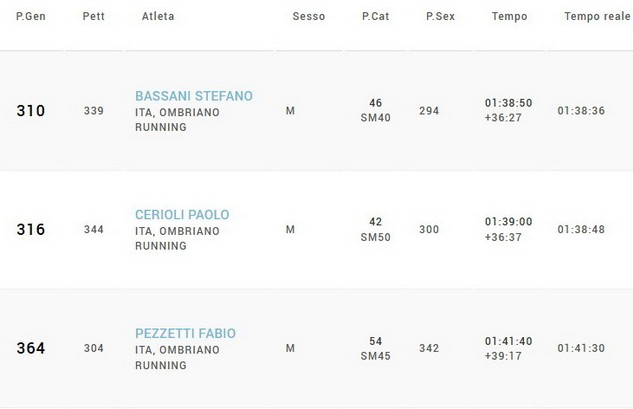Click bib number 339
This screenshot has height=409, width=633.
(94, 111)
